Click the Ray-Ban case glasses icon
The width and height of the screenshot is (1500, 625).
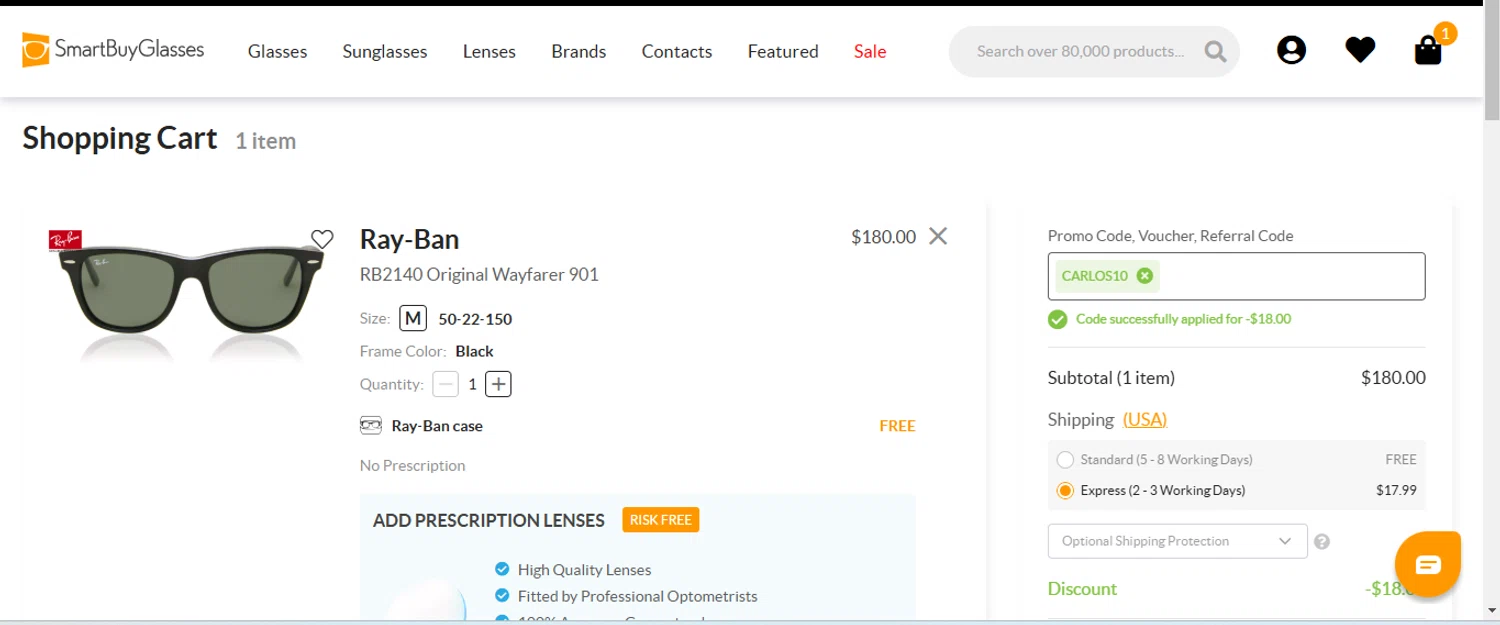[371, 425]
